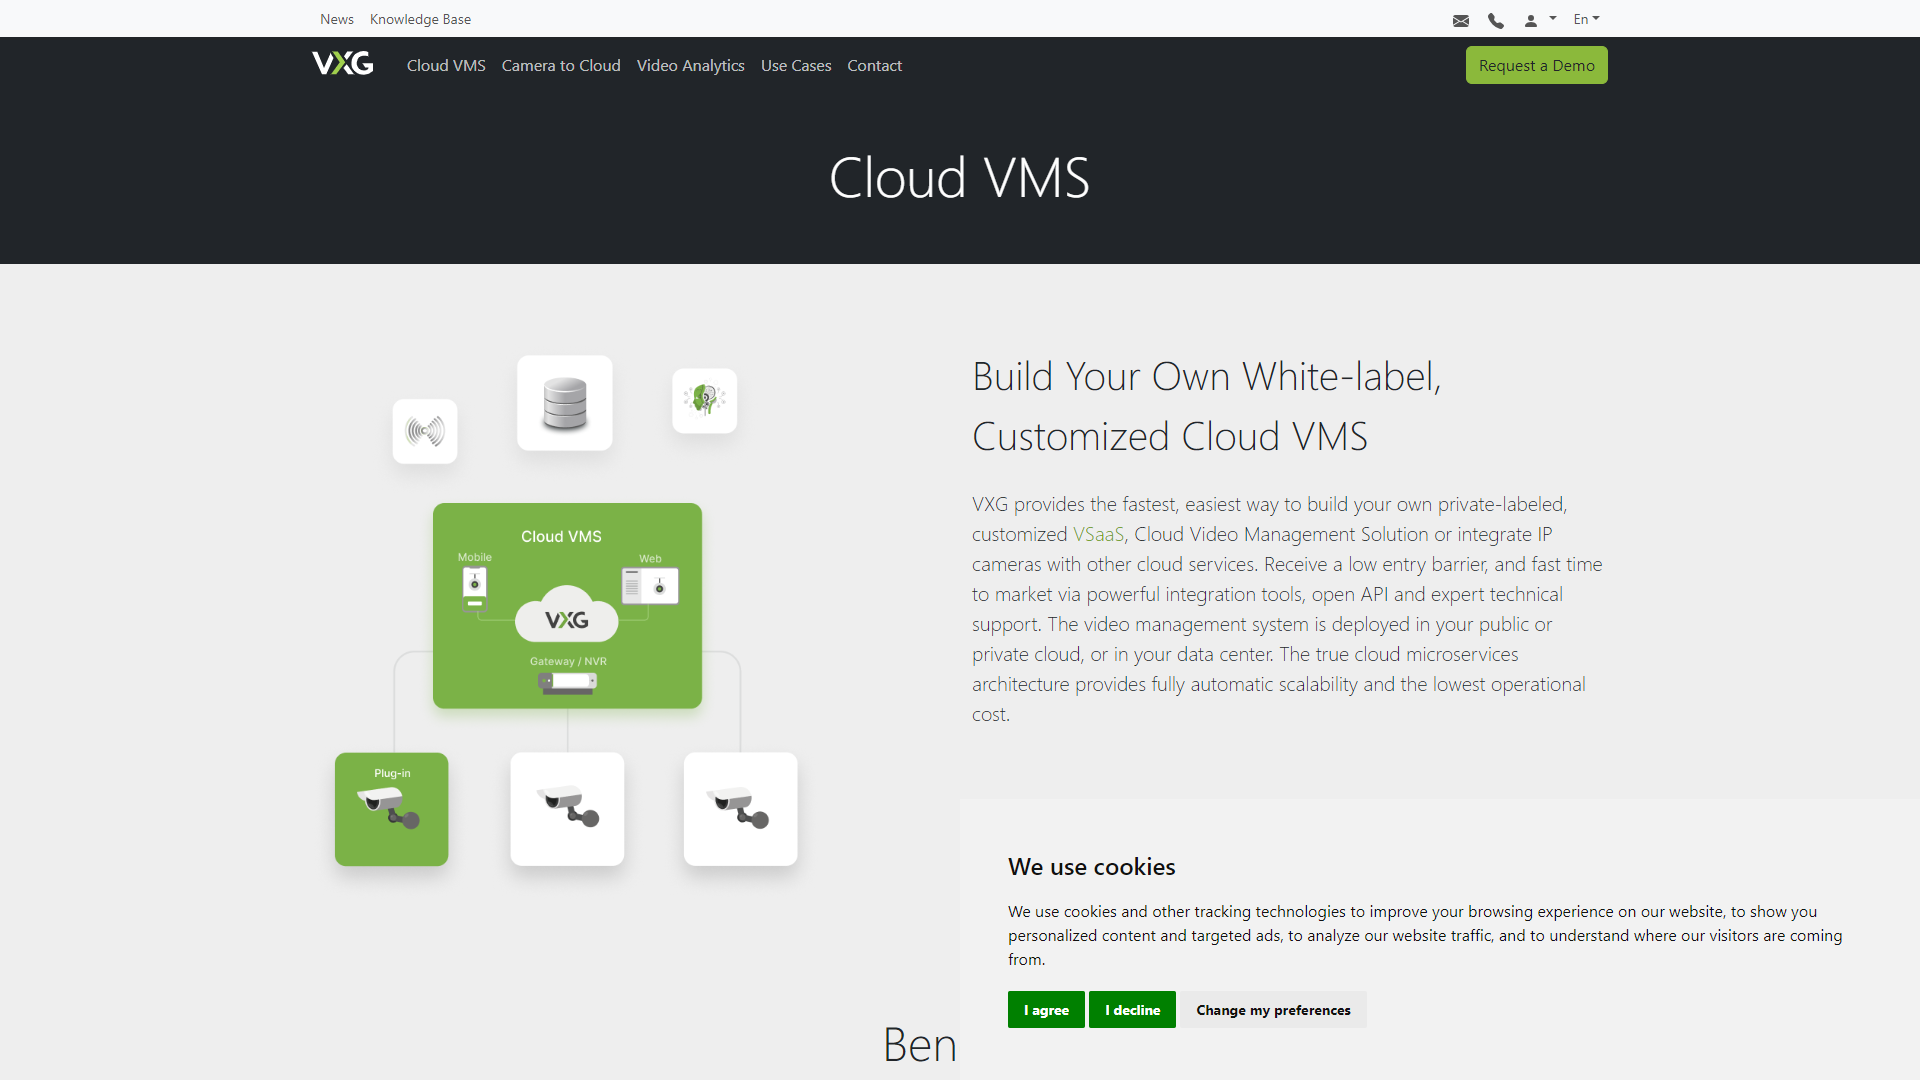This screenshot has height=1080, width=1920.
Task: Open the Knowledge Base page
Action: (x=419, y=18)
